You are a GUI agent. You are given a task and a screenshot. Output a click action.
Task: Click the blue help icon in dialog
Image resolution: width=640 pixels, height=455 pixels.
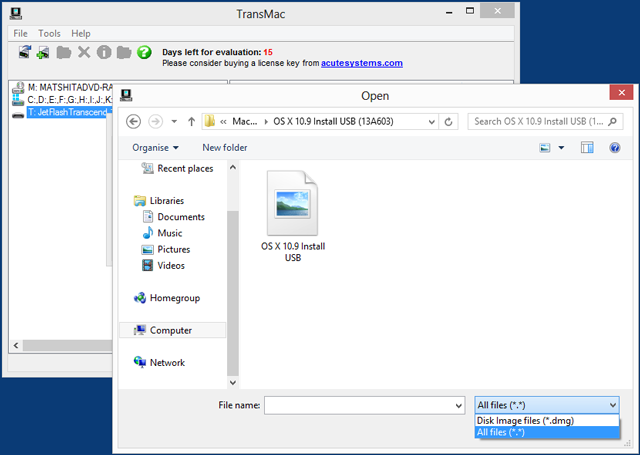(615, 148)
